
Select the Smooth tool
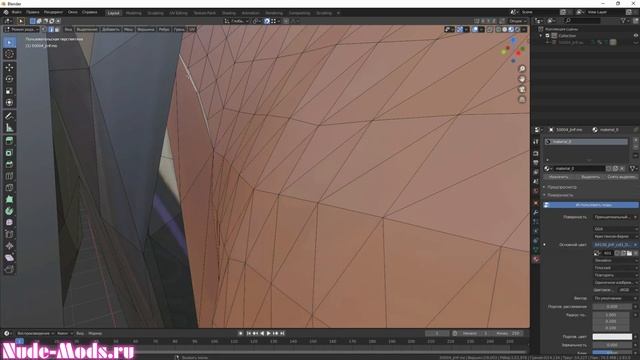(9, 222)
